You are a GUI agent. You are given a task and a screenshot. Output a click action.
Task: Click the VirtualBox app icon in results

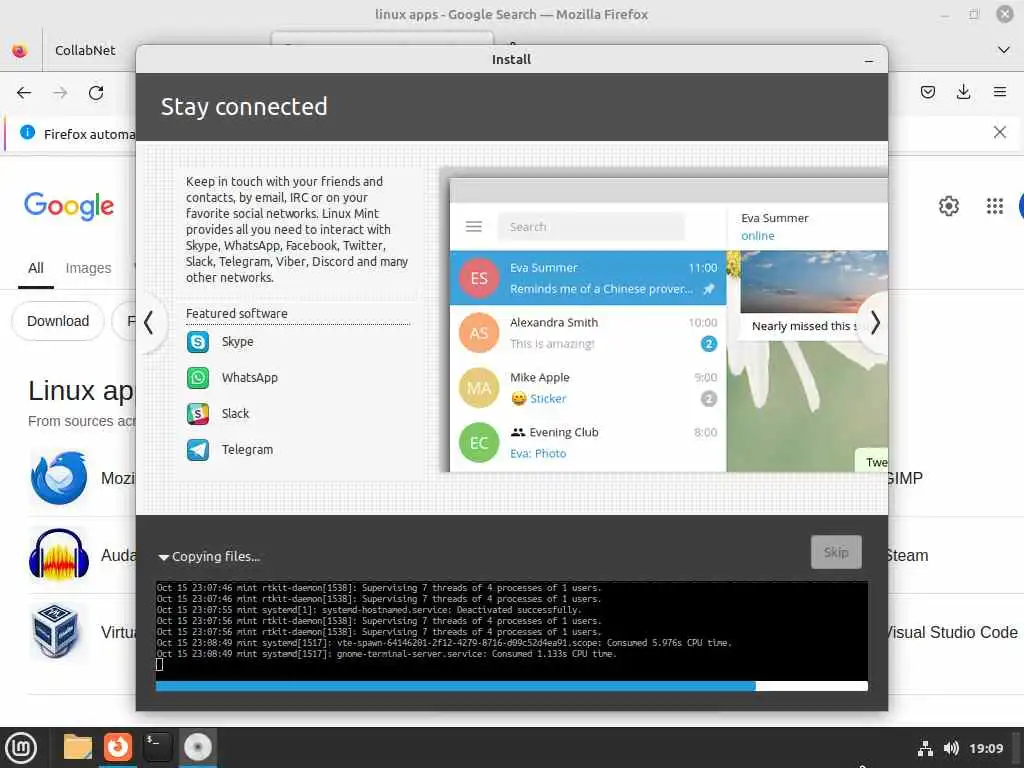pyautogui.click(x=56, y=631)
